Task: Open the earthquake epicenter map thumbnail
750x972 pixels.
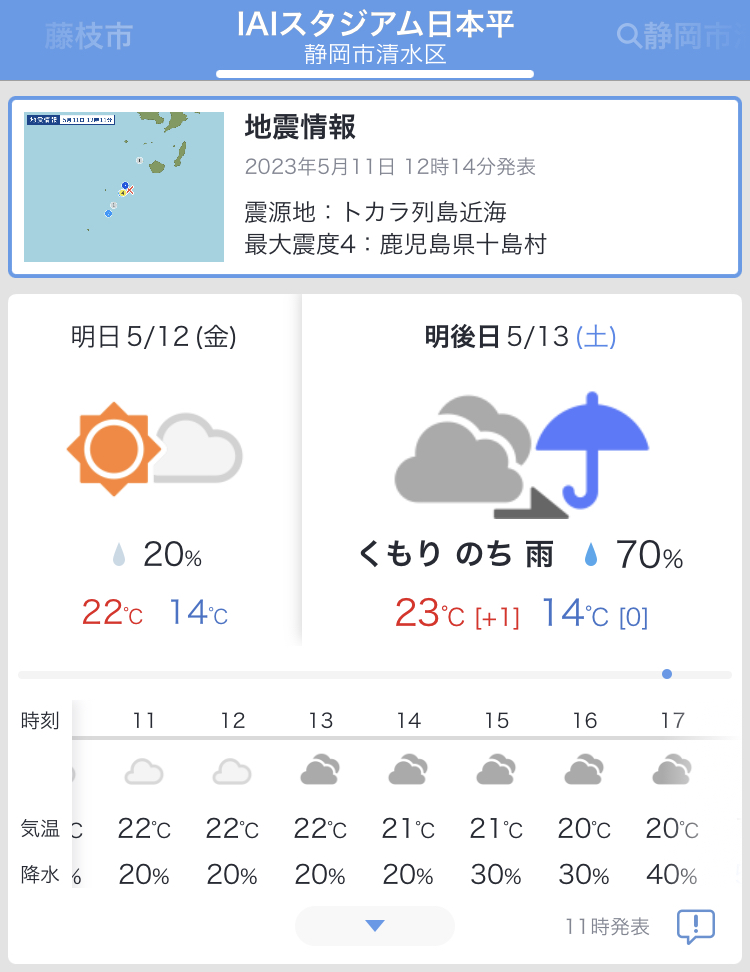Action: point(124,187)
